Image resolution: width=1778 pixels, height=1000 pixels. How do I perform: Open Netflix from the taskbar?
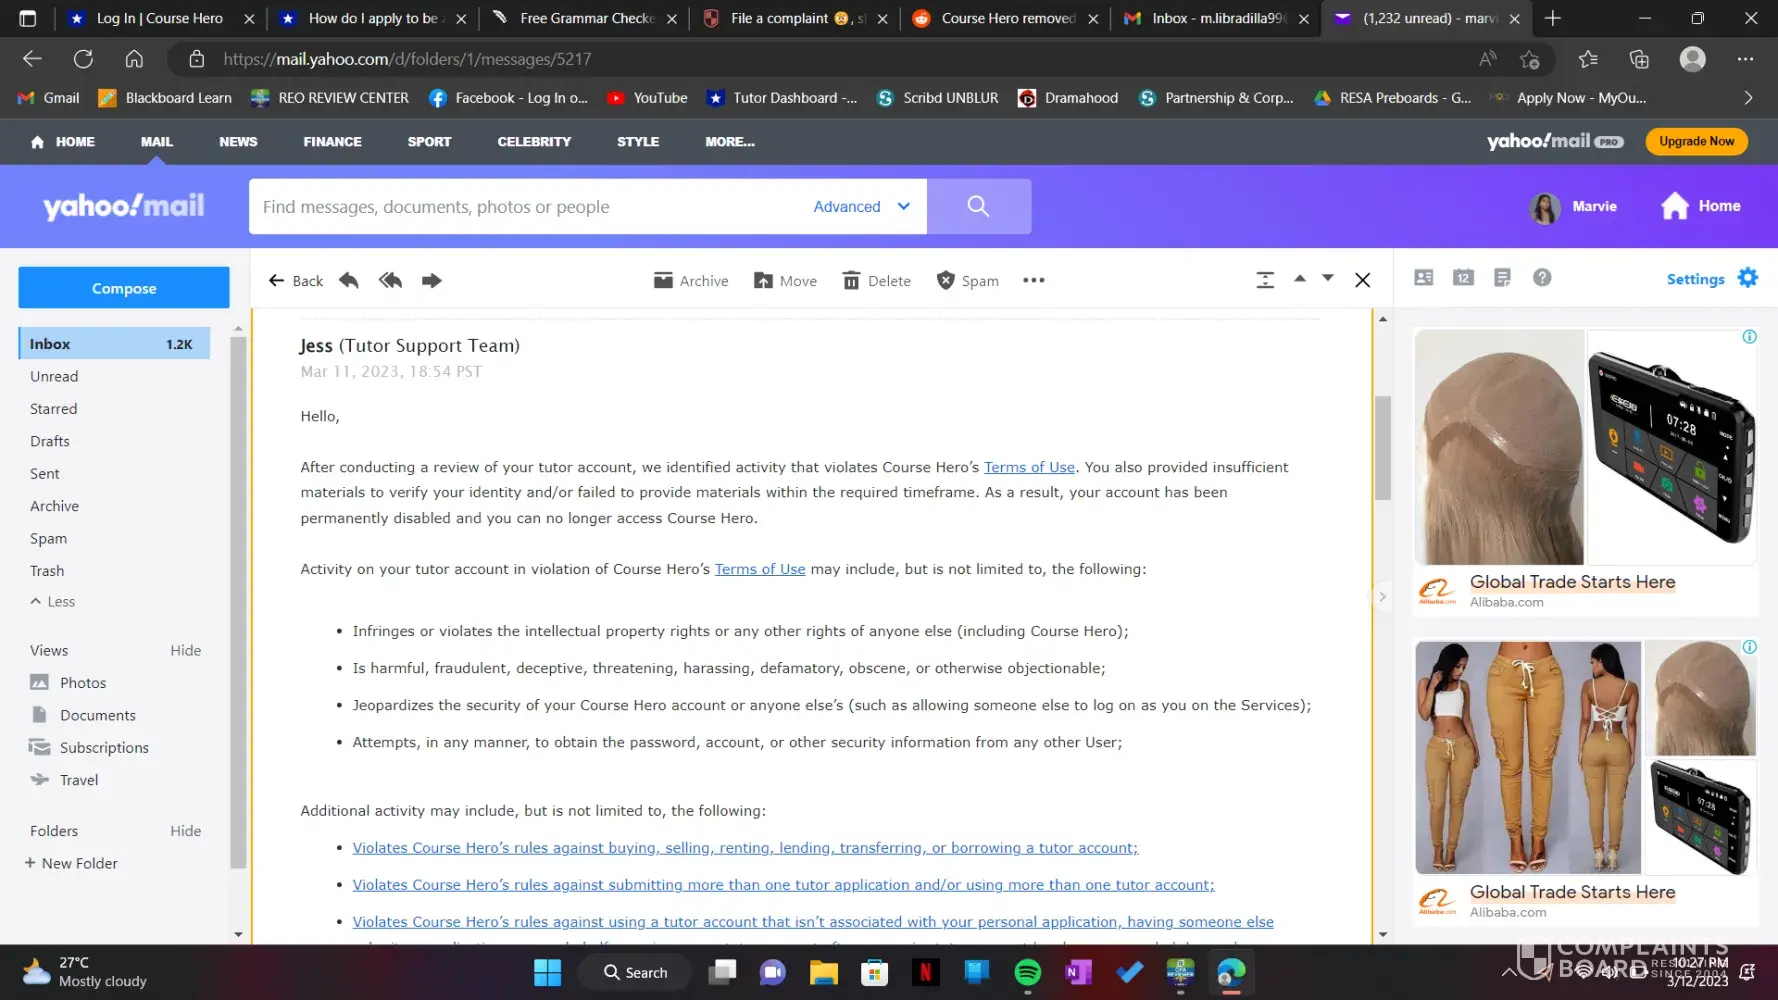(x=926, y=972)
